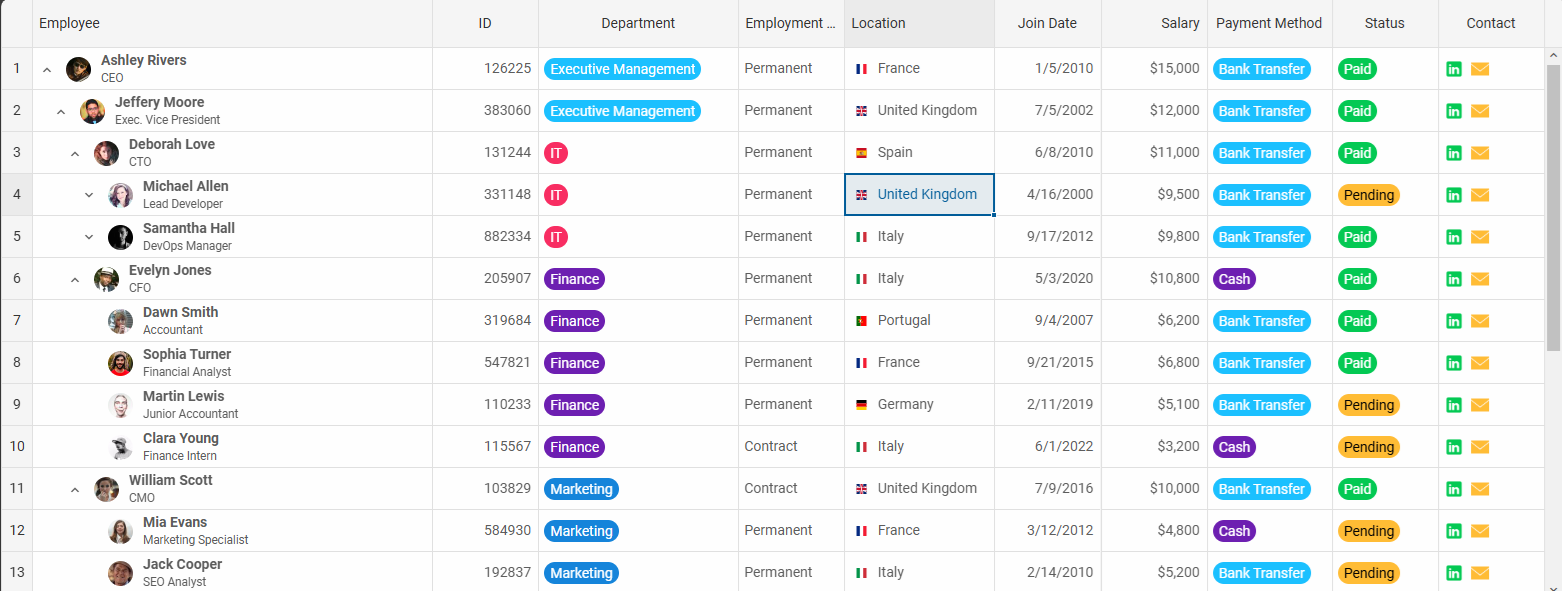Expand Michael Allen's row
Image resolution: width=1562 pixels, height=591 pixels.
pyautogui.click(x=89, y=196)
